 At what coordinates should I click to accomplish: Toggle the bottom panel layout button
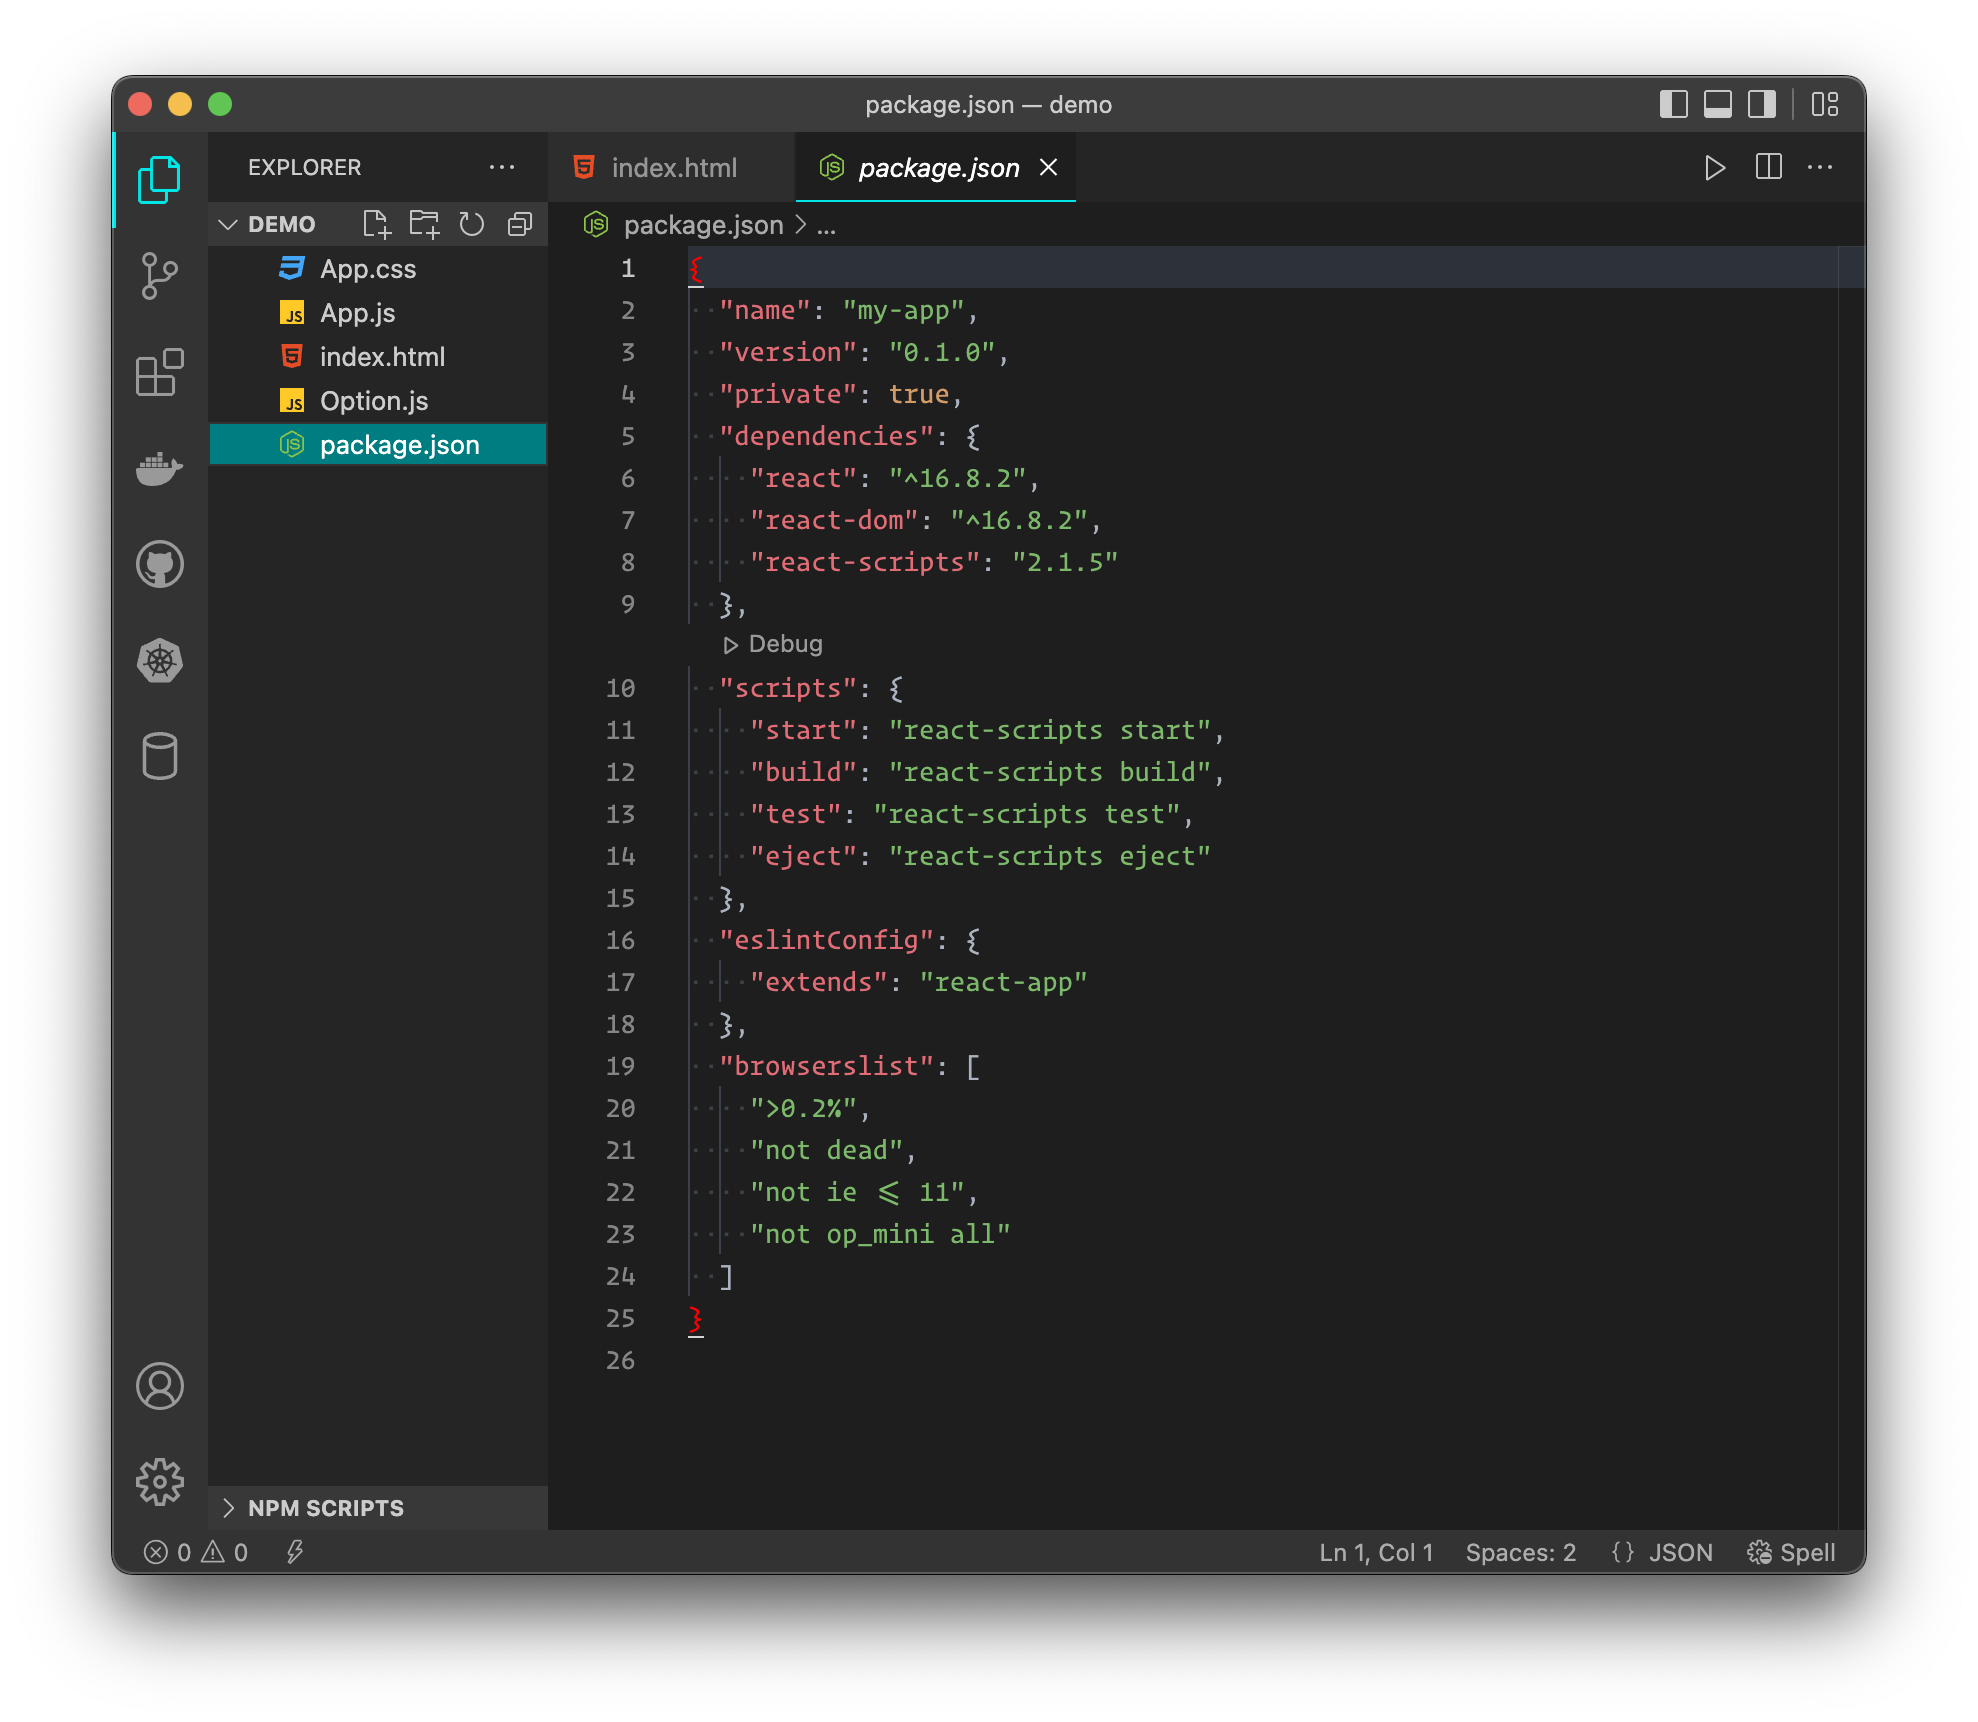pos(1718,104)
